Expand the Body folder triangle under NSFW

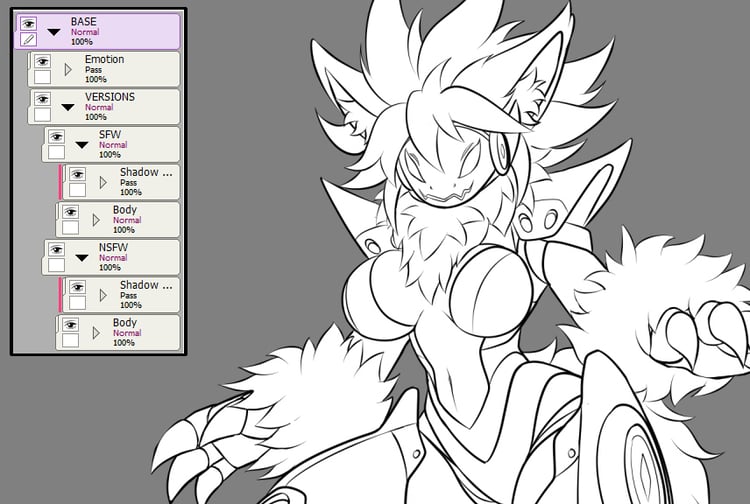(x=96, y=333)
